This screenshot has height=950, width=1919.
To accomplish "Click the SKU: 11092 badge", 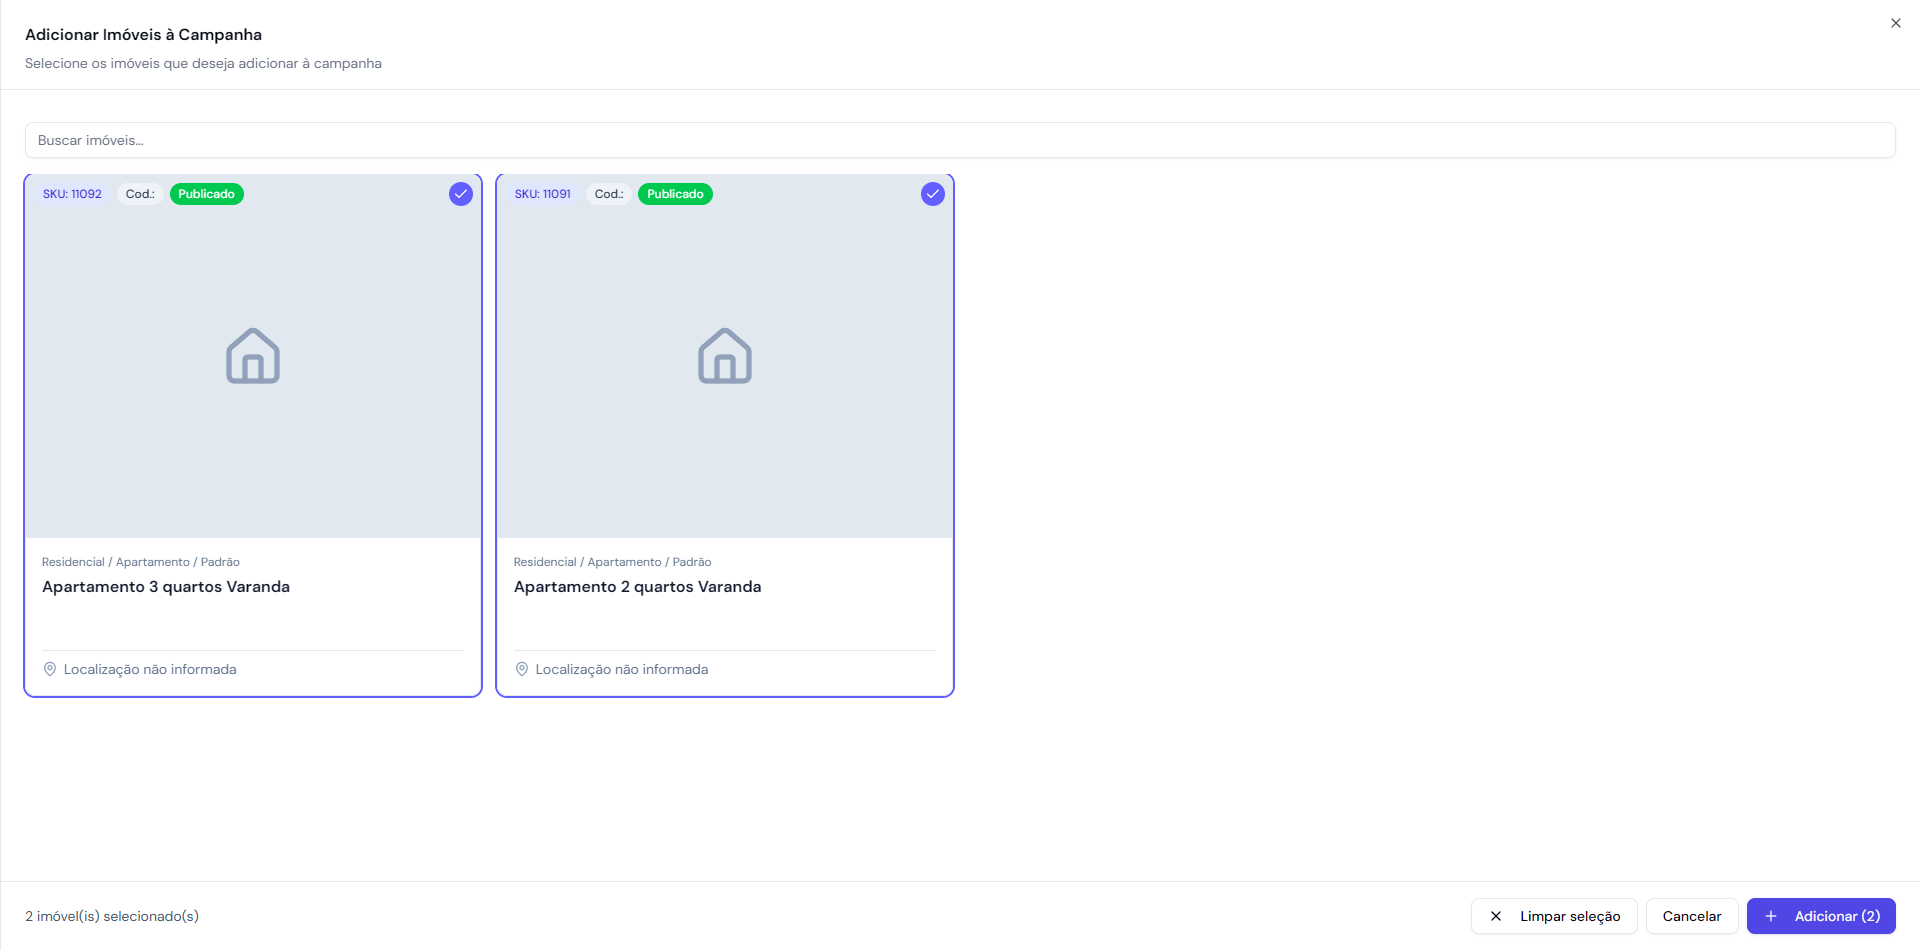I will (x=72, y=194).
